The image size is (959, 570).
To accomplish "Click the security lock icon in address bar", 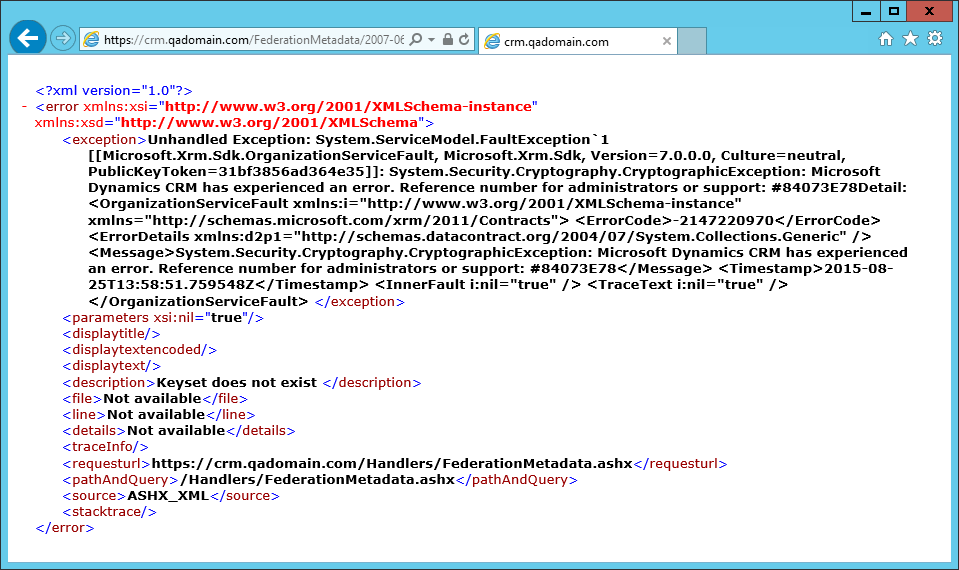I will (x=448, y=40).
